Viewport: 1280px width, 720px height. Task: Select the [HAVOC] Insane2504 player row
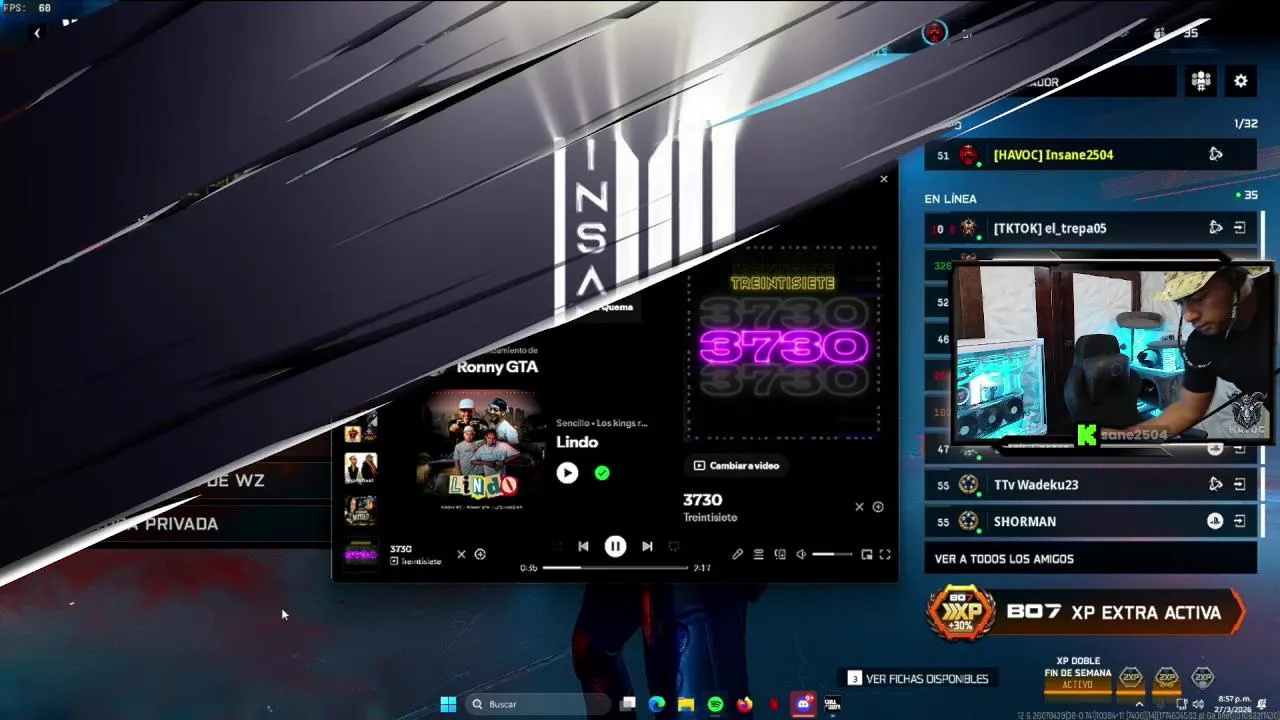click(1090, 155)
